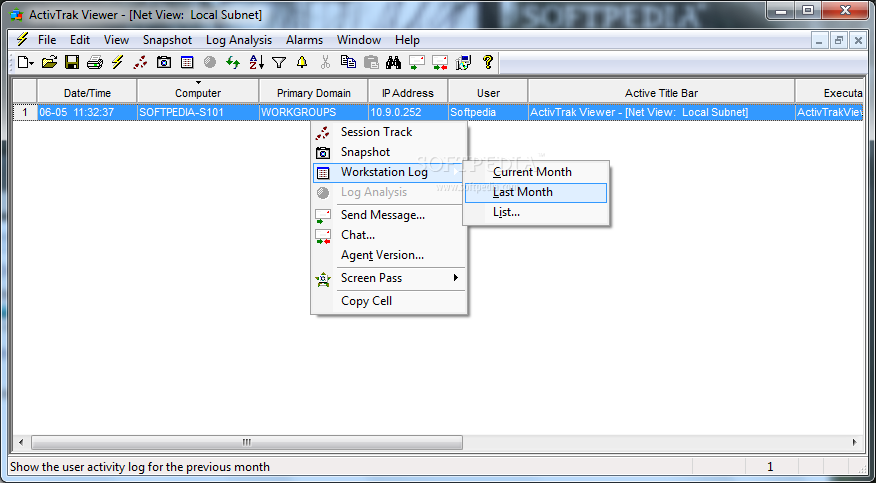
Task: Expand the Screen Pass submenu arrow
Action: click(456, 278)
